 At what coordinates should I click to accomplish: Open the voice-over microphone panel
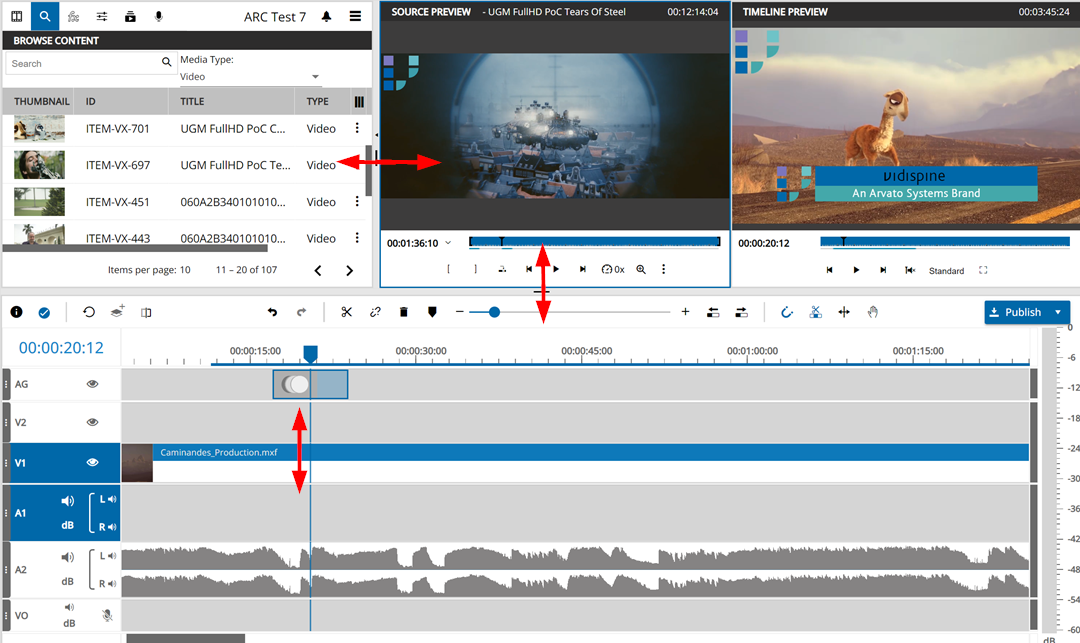159,17
